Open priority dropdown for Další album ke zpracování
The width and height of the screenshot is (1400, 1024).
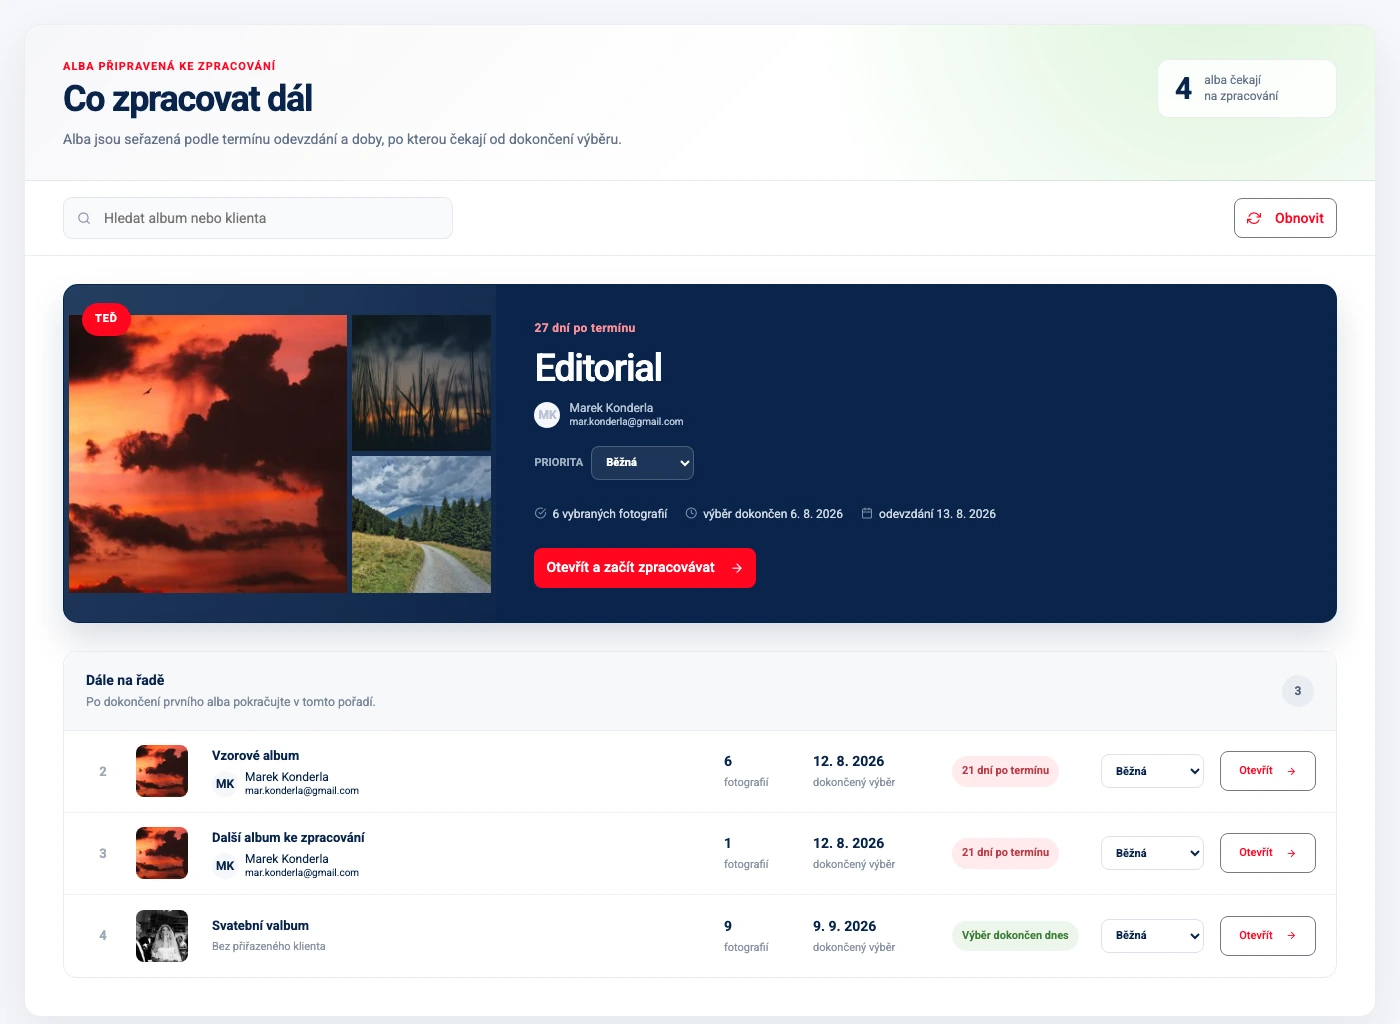[x=1152, y=853]
